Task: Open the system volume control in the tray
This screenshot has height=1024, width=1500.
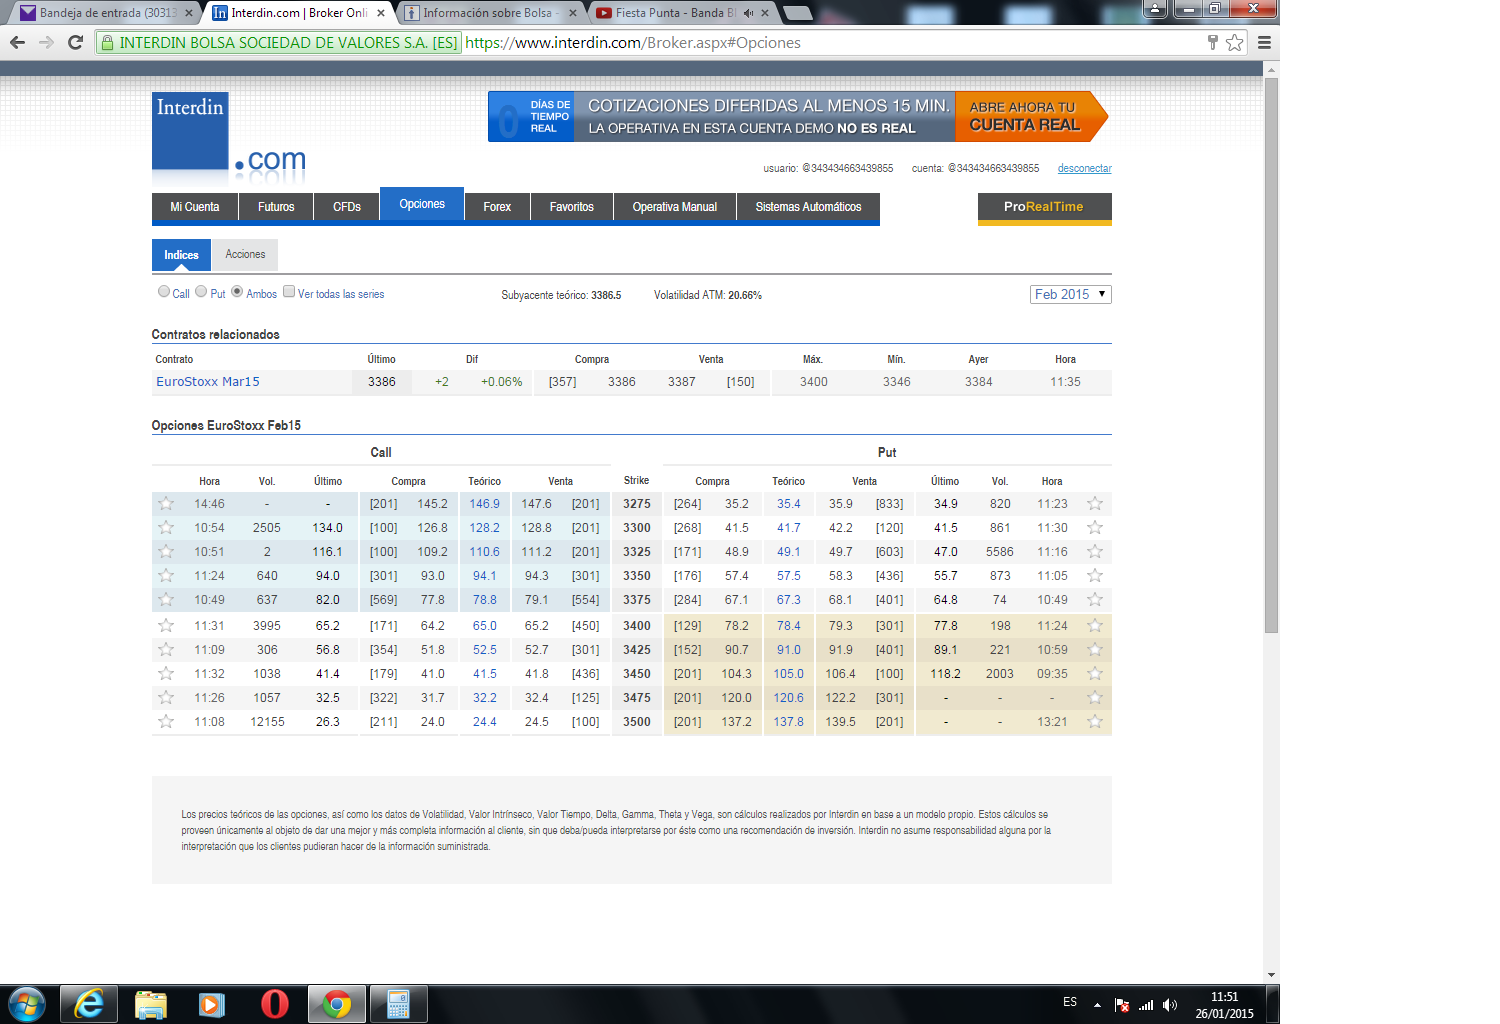Action: (1170, 1005)
